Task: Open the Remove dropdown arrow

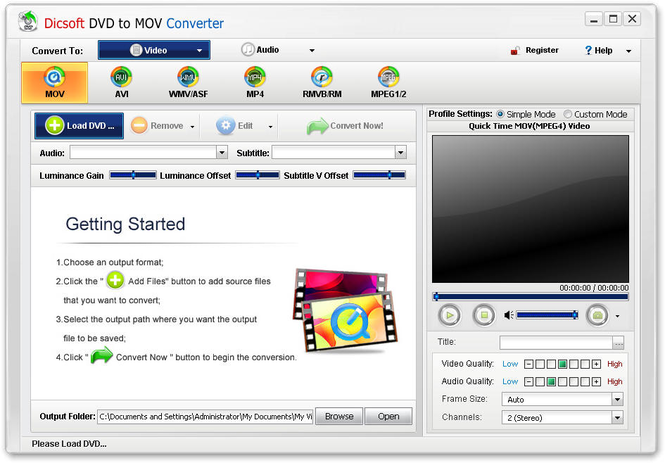Action: (x=193, y=126)
